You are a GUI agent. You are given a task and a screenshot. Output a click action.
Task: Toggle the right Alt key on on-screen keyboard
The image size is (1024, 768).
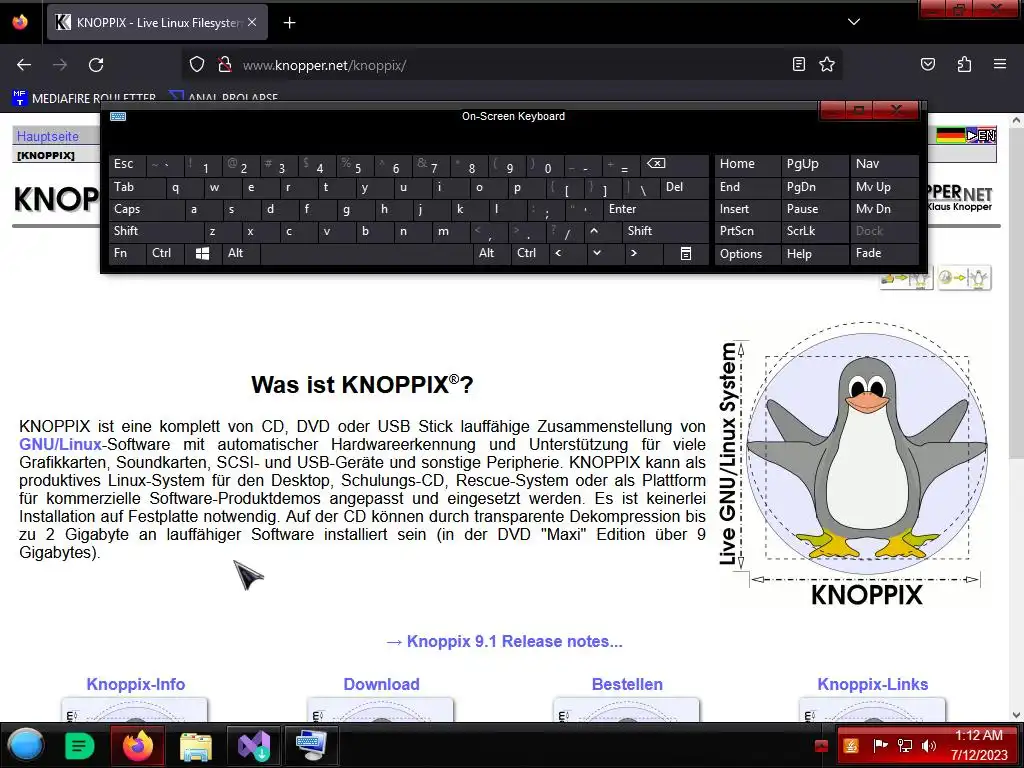click(492, 253)
